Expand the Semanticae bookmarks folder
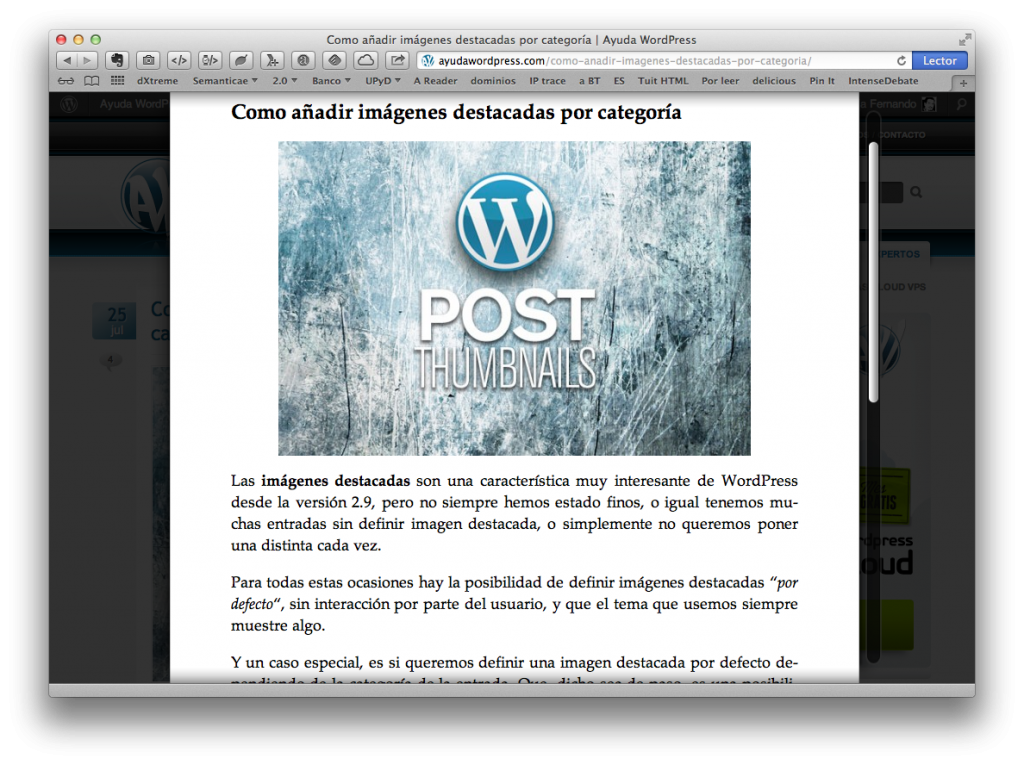 [225, 81]
